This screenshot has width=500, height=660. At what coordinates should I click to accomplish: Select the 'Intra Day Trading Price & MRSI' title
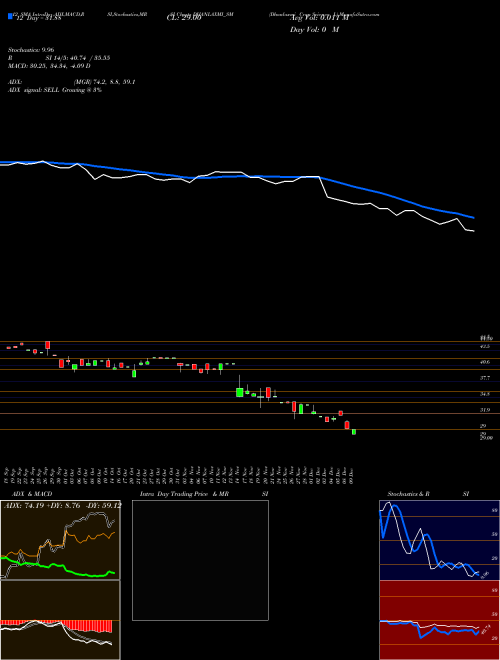tap(204, 494)
